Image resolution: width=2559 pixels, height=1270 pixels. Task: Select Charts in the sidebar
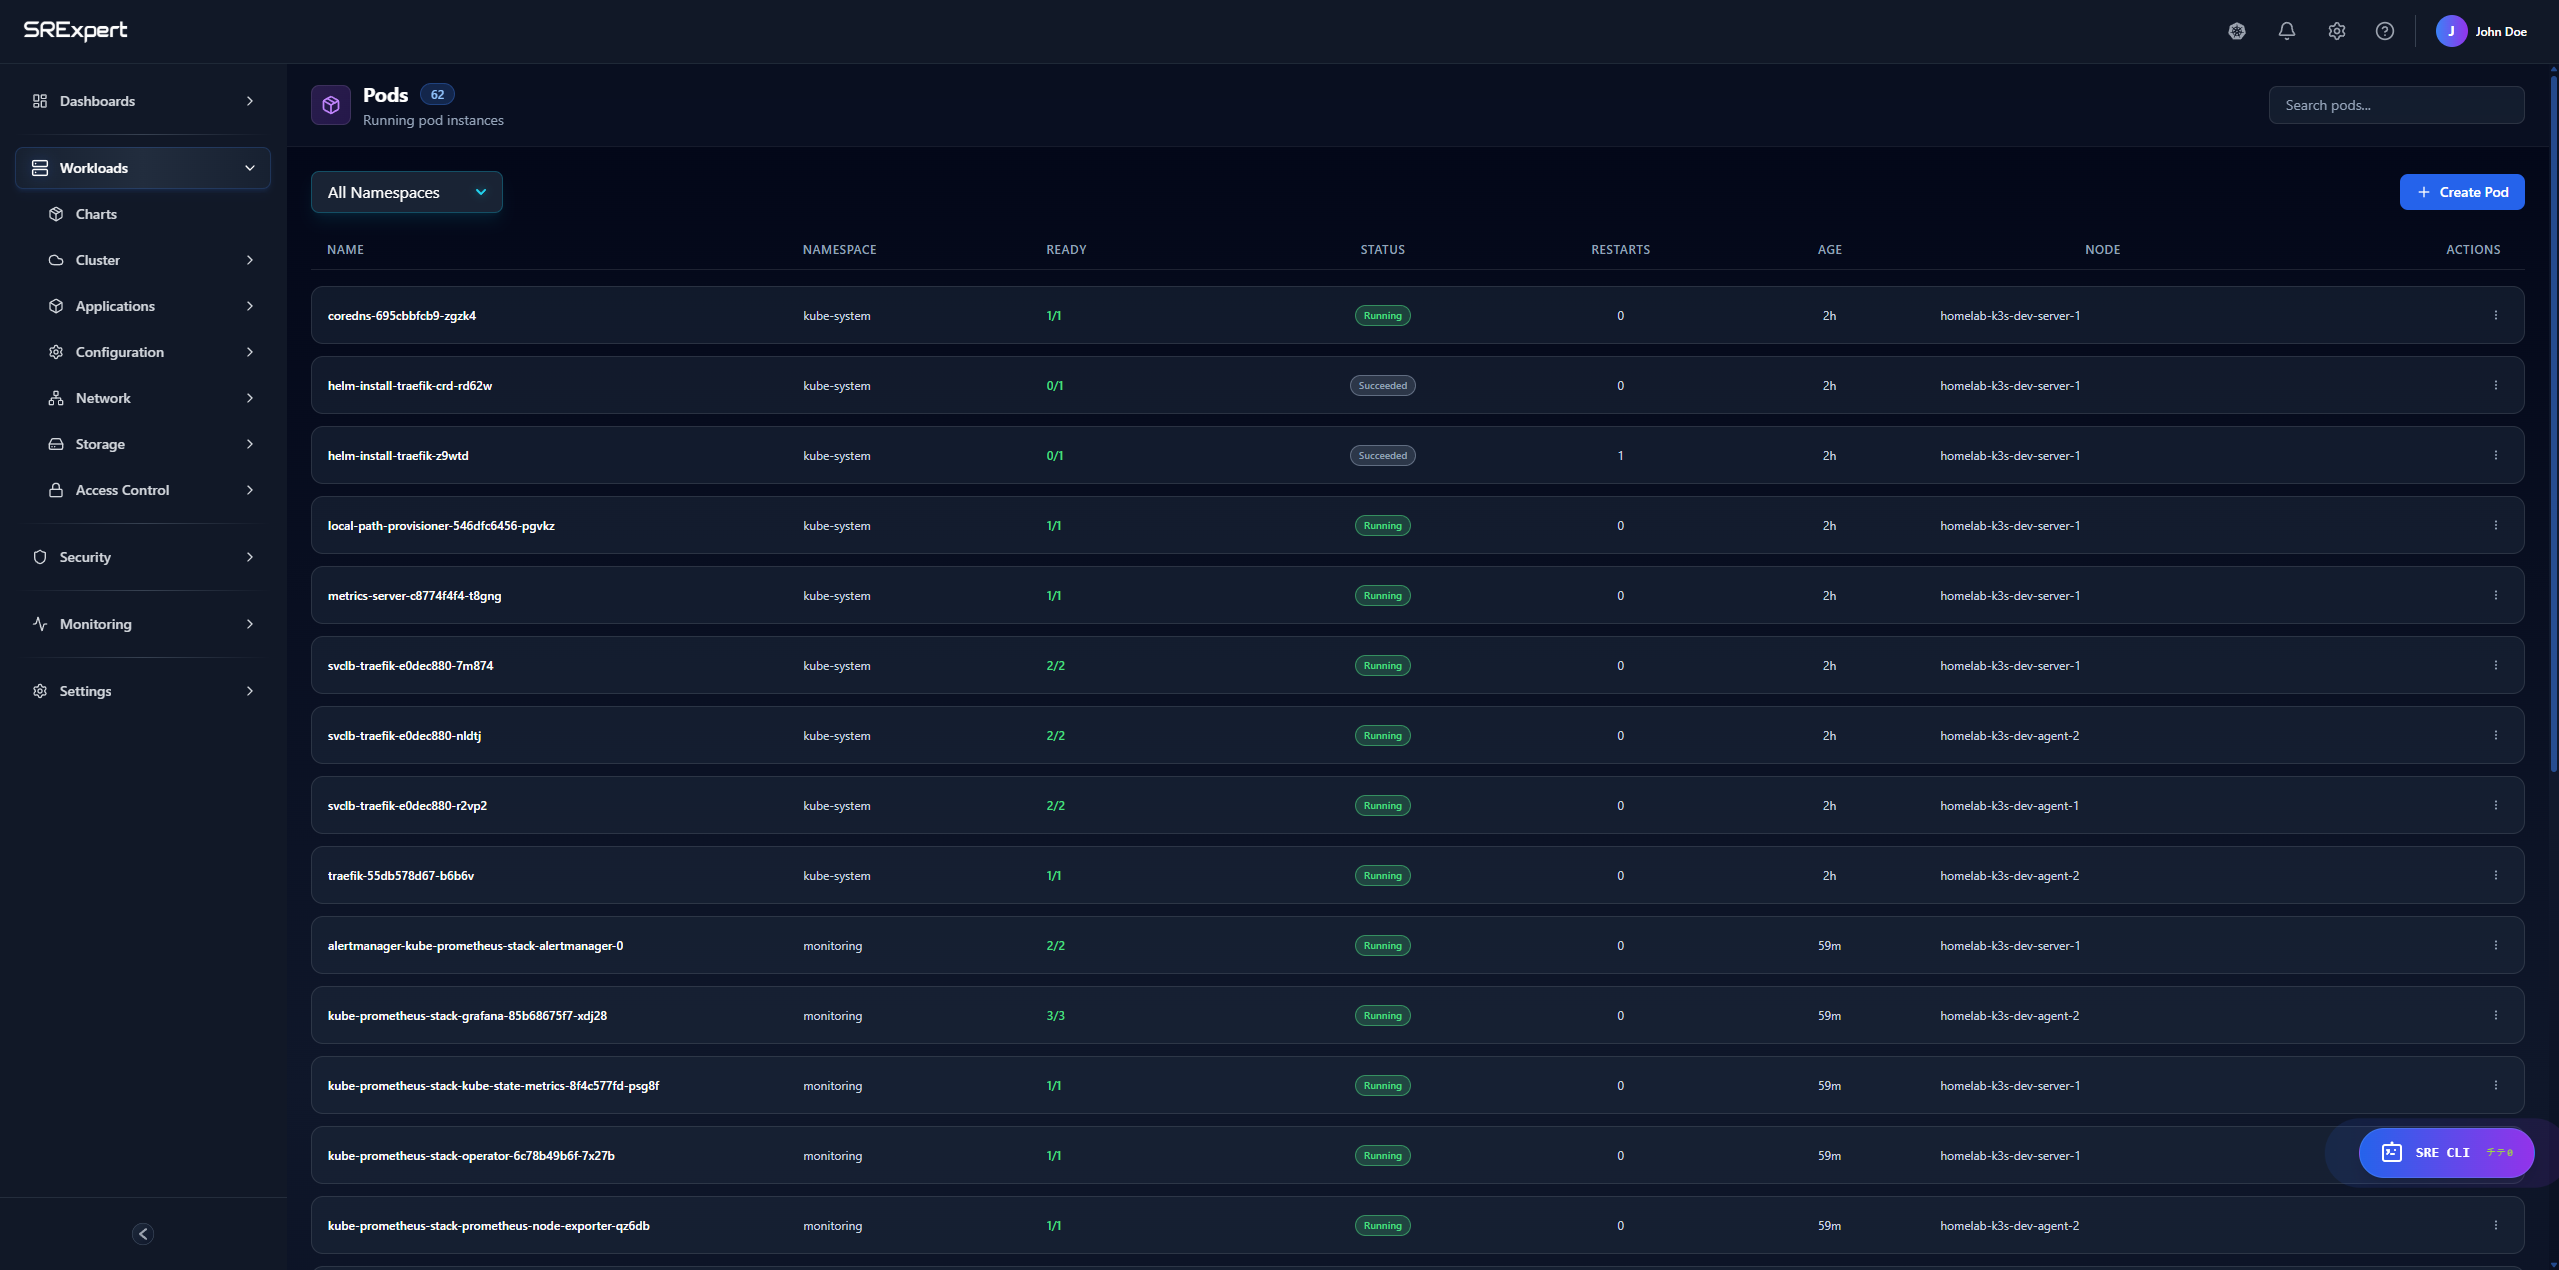pos(96,214)
